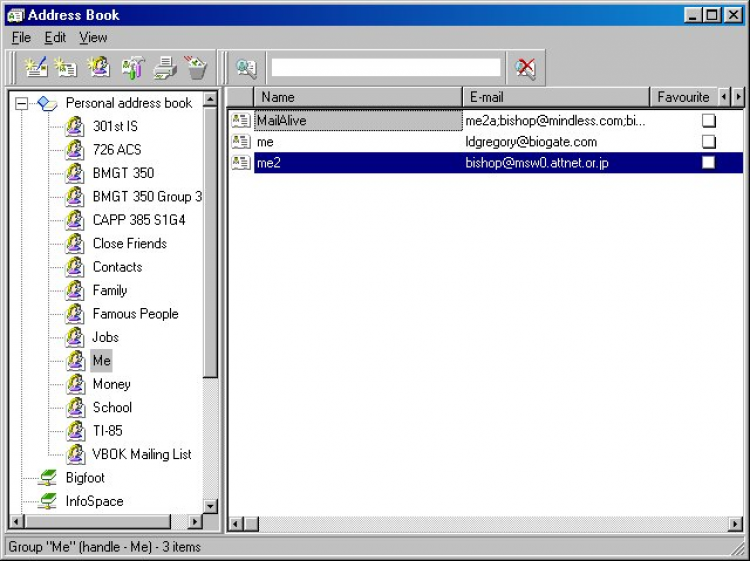Click the status bar group info text
This screenshot has width=750, height=561.
click(x=104, y=547)
